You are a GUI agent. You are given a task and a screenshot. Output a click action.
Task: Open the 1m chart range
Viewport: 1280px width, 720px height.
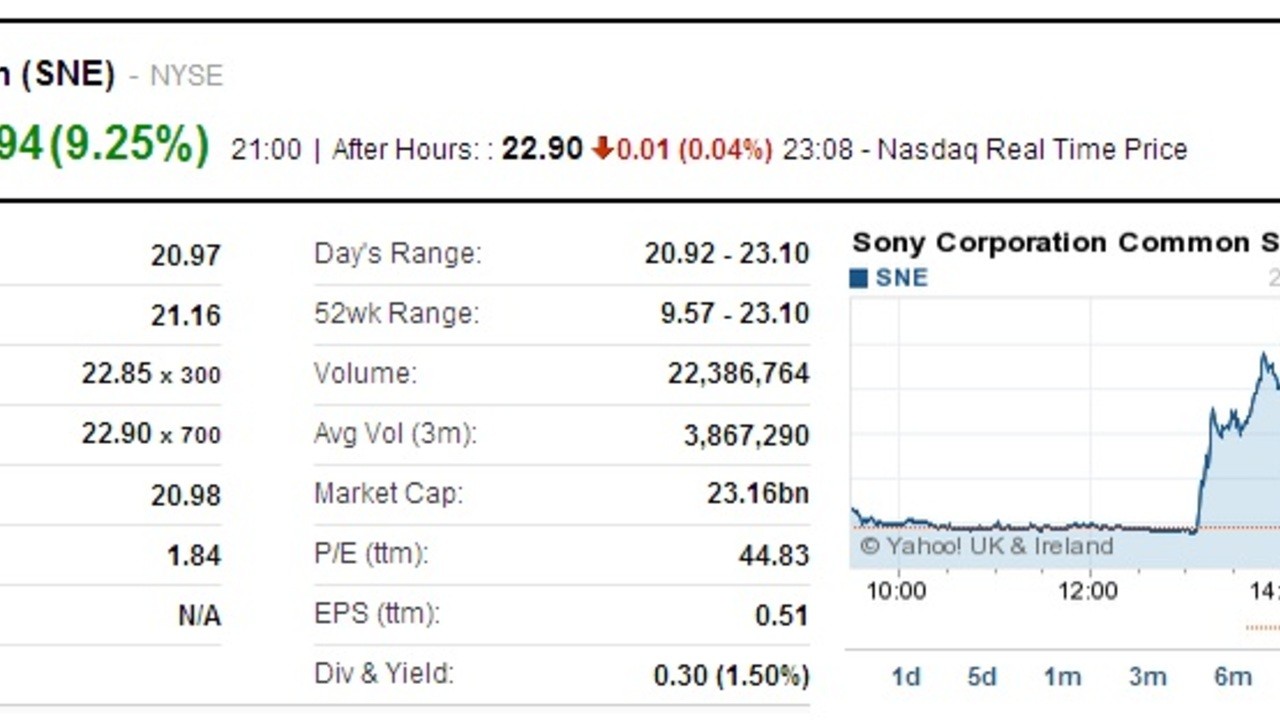[1062, 677]
